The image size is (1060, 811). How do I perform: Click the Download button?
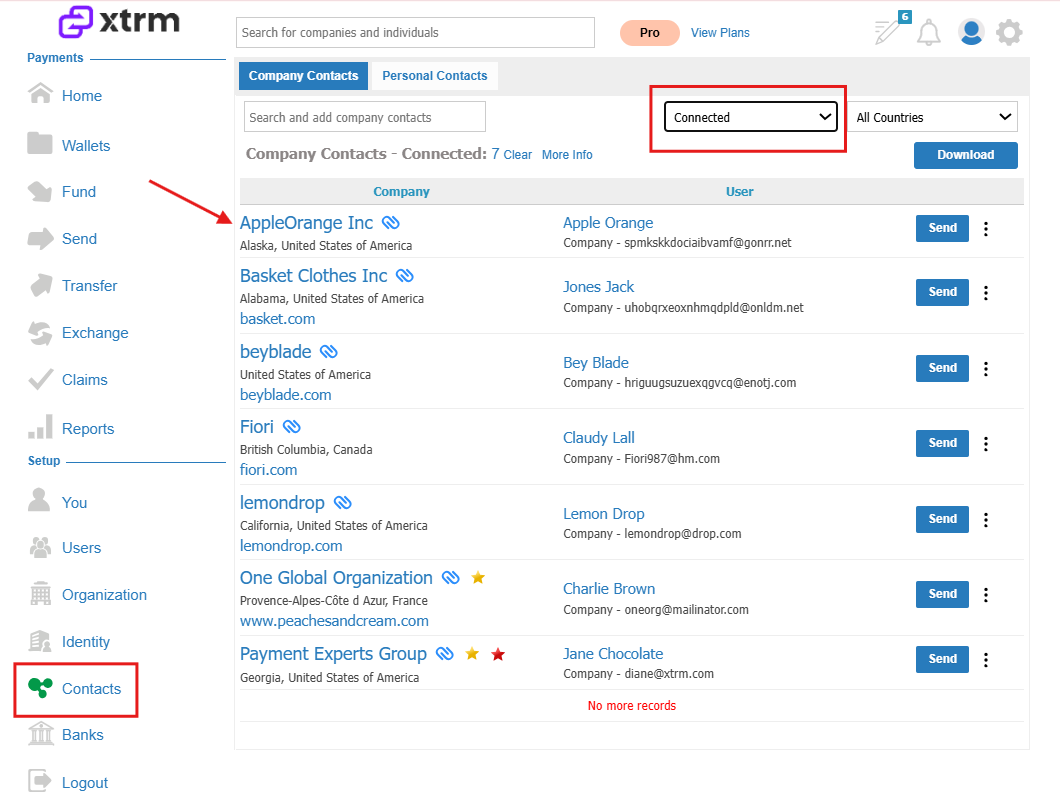[x=965, y=155]
